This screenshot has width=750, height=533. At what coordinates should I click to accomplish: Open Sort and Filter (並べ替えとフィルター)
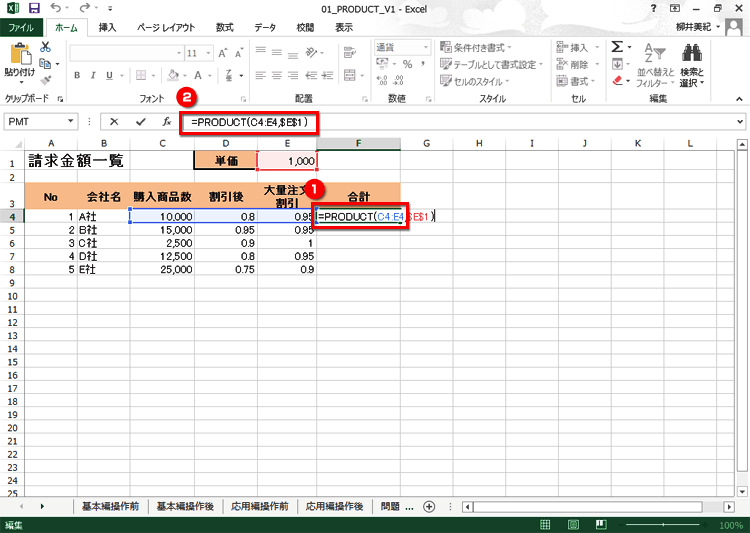click(x=655, y=66)
